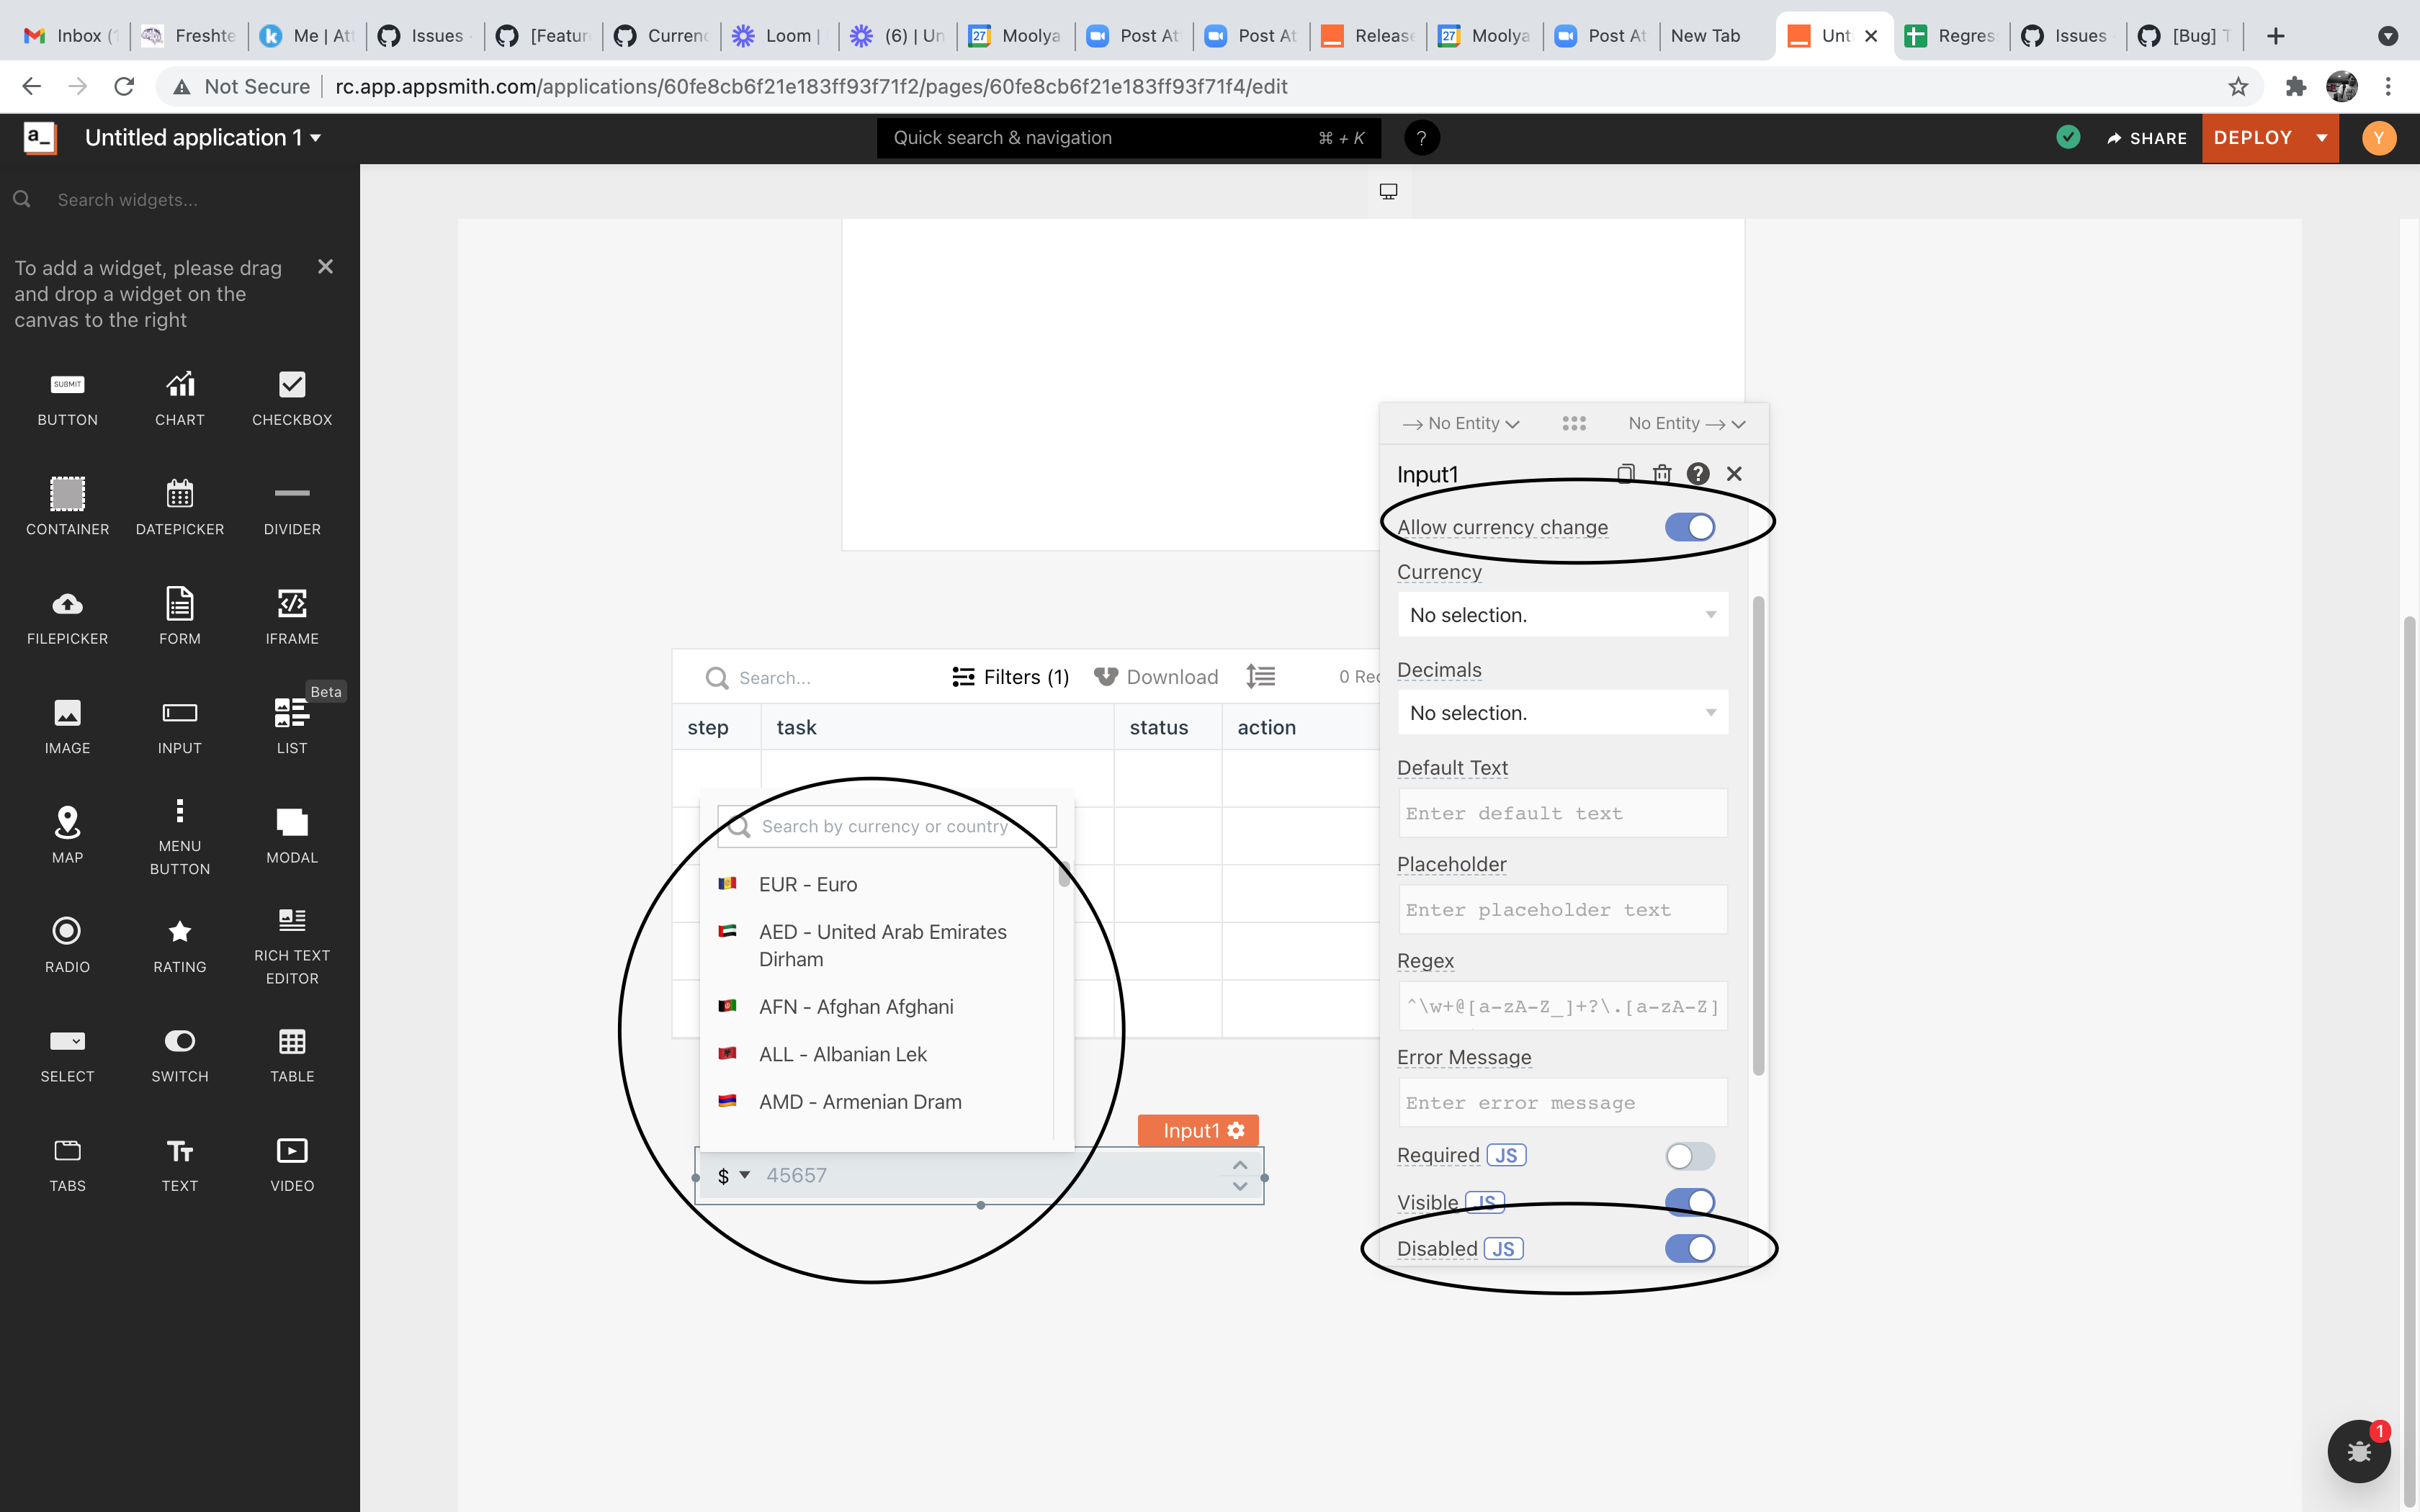Image resolution: width=2420 pixels, height=1512 pixels.
Task: Click the DEPLOY button
Action: [2252, 138]
